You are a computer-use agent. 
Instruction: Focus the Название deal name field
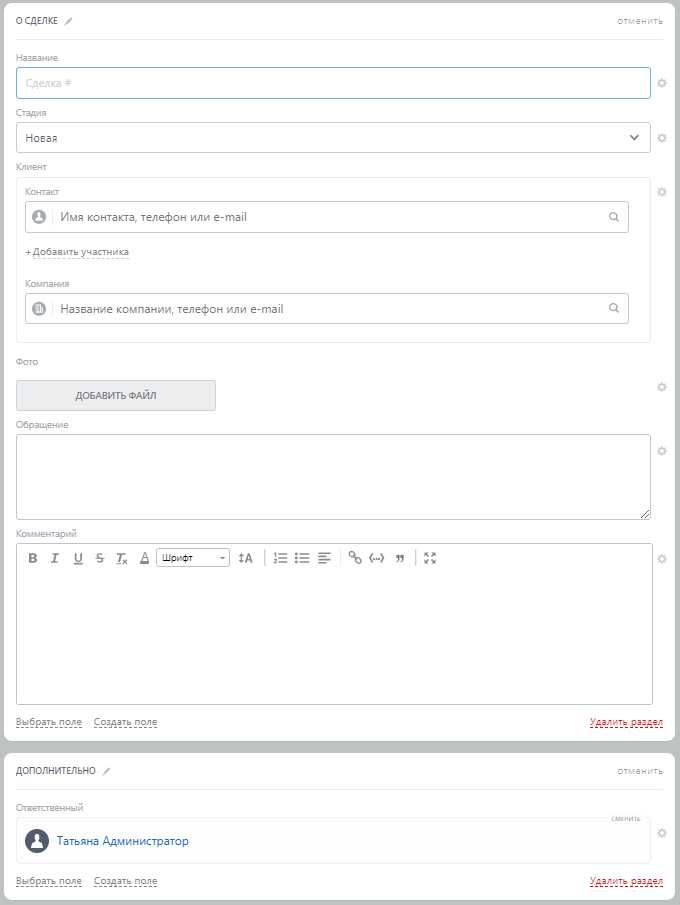pyautogui.click(x=333, y=83)
